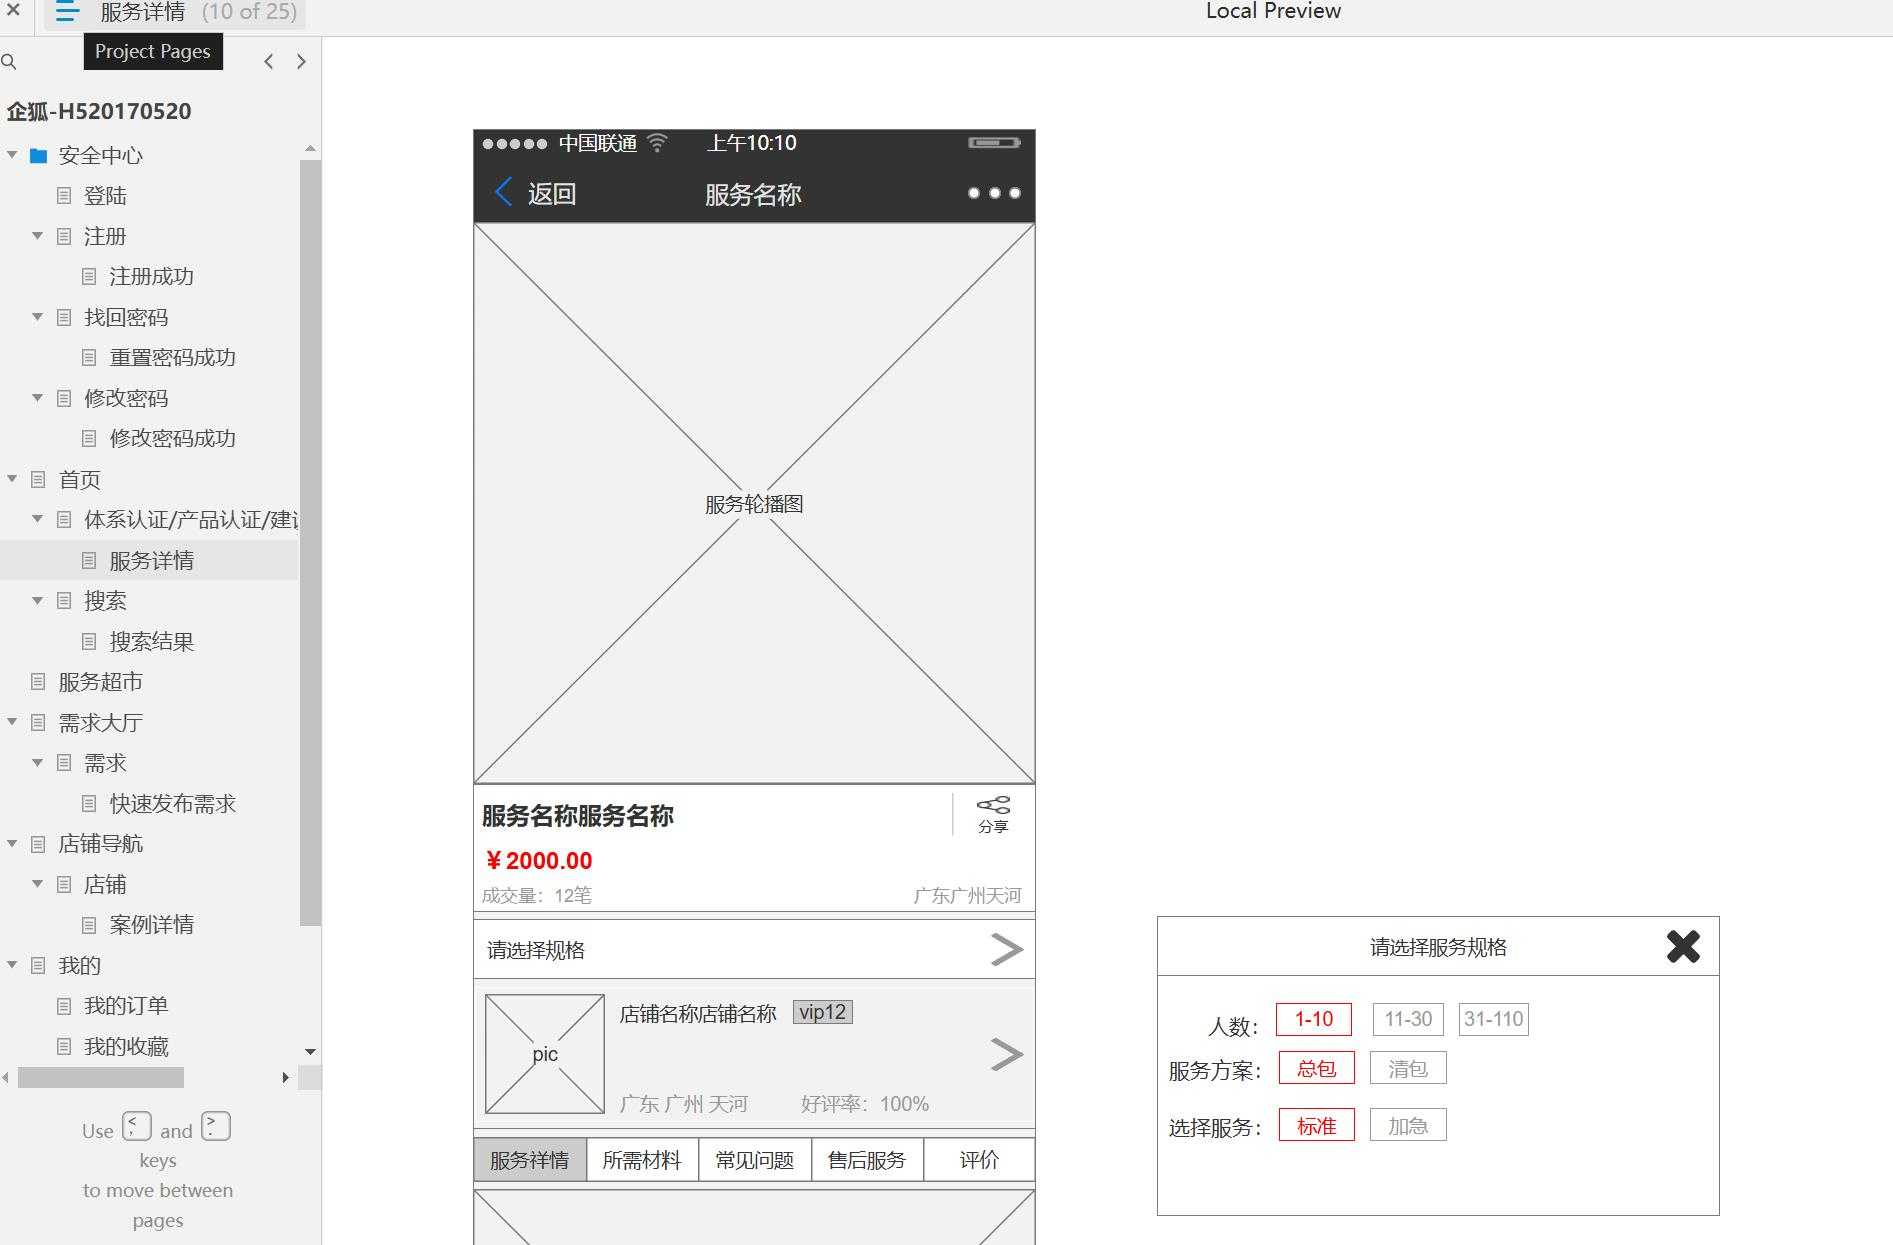Click the 分享 share icon
The width and height of the screenshot is (1893, 1245).
(x=992, y=812)
